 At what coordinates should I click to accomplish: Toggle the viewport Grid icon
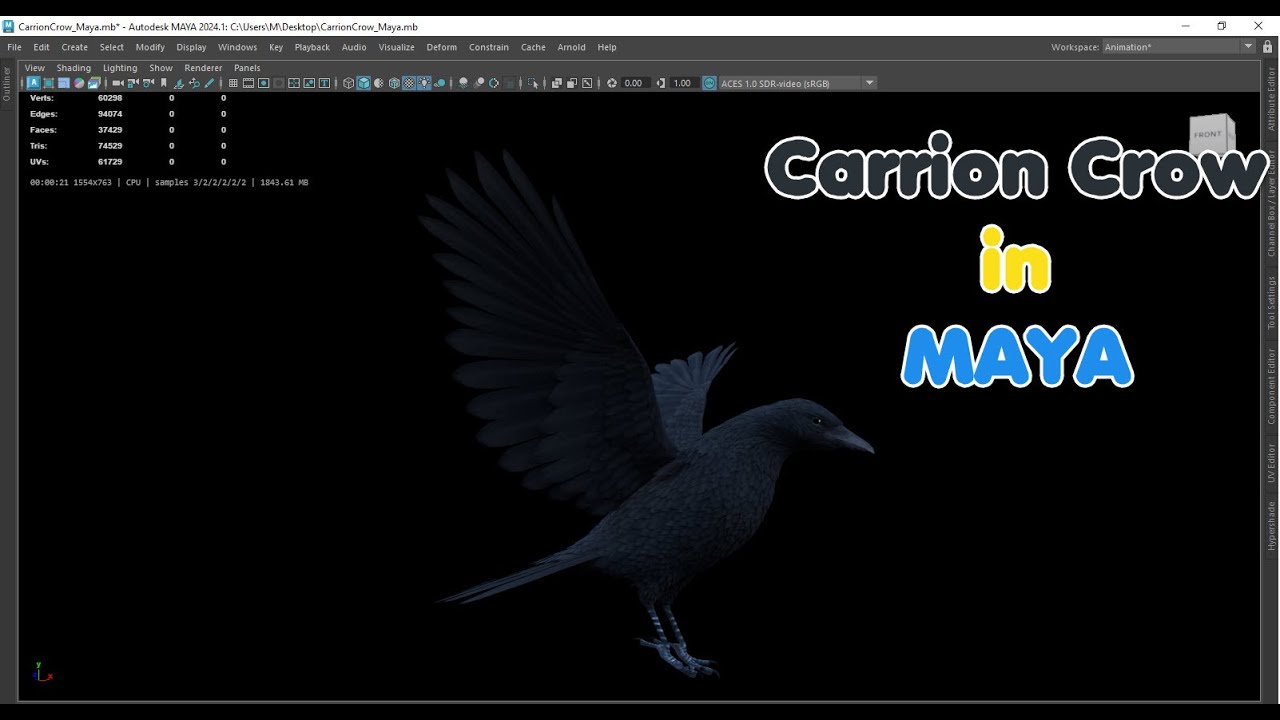(233, 83)
